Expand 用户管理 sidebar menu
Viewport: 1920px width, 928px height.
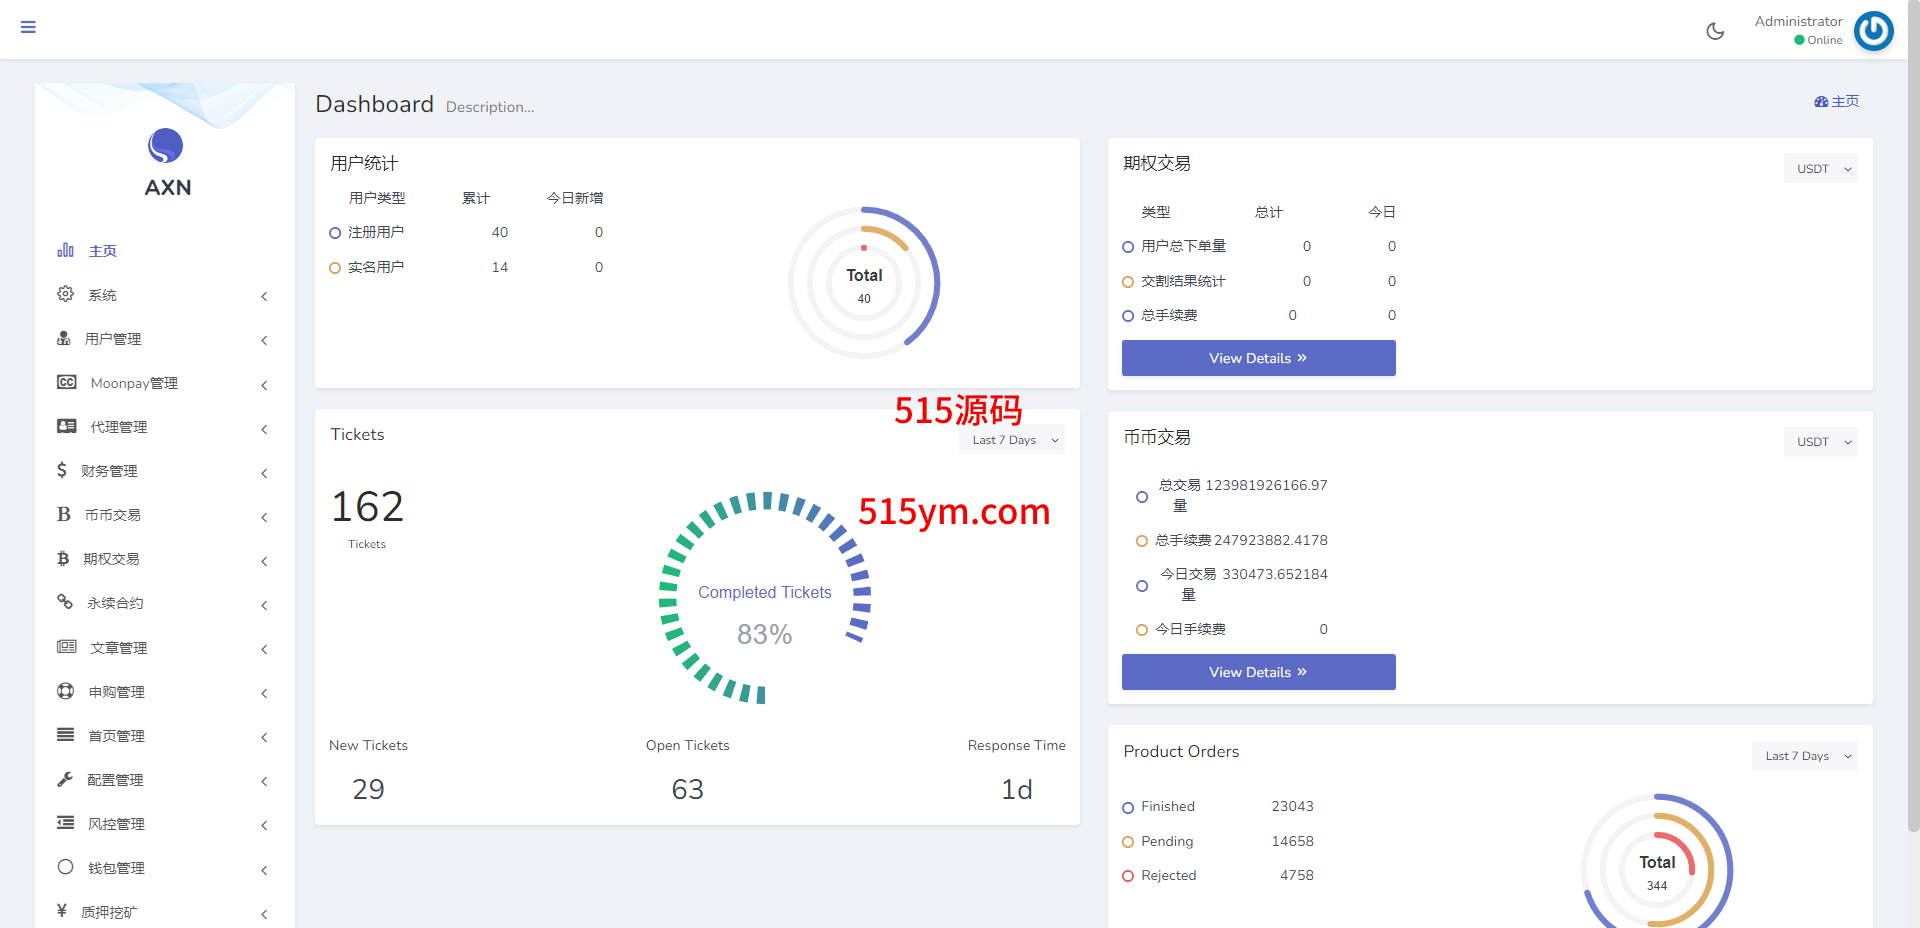tap(113, 339)
